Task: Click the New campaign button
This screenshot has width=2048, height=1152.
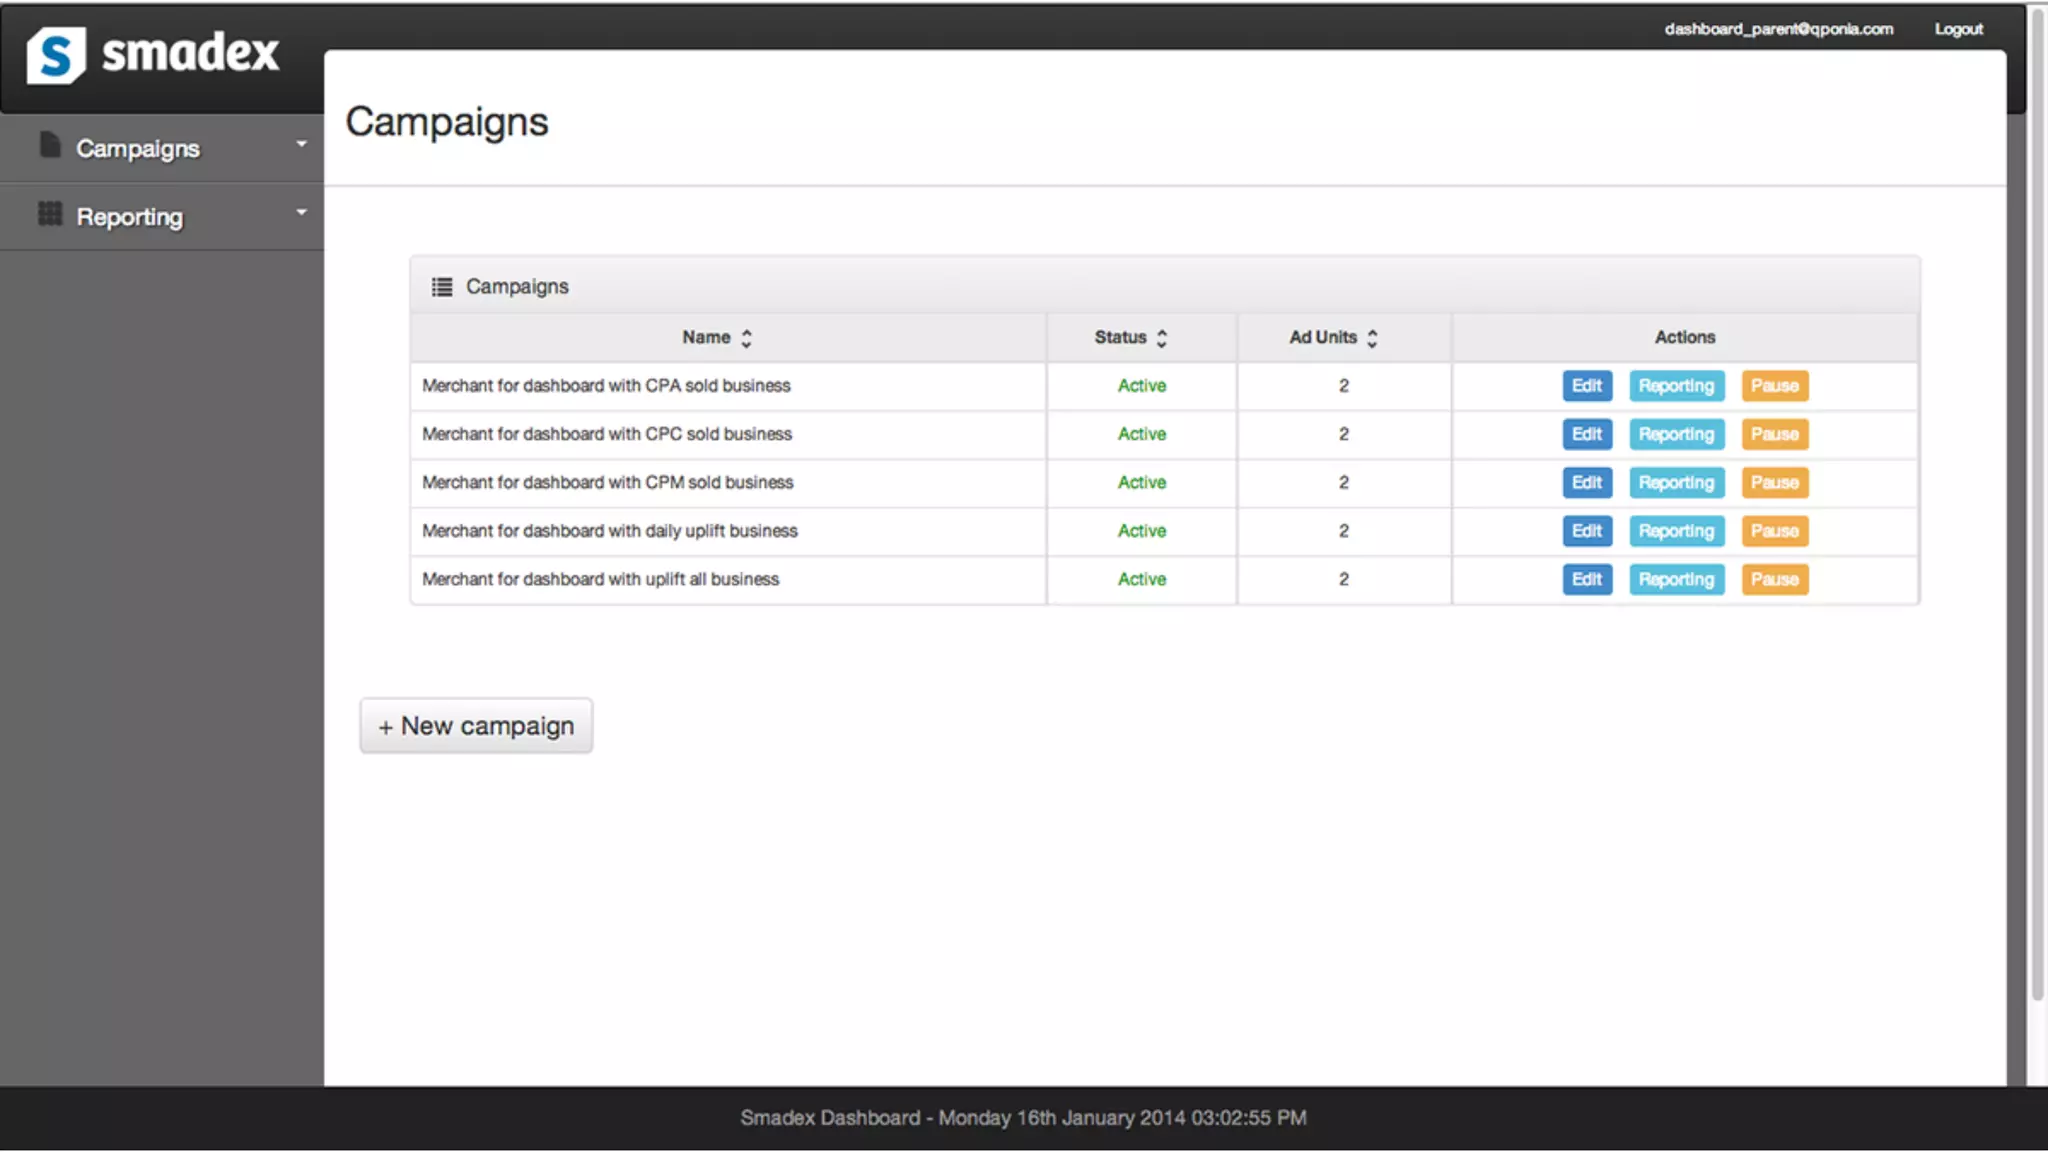Action: pos(476,726)
